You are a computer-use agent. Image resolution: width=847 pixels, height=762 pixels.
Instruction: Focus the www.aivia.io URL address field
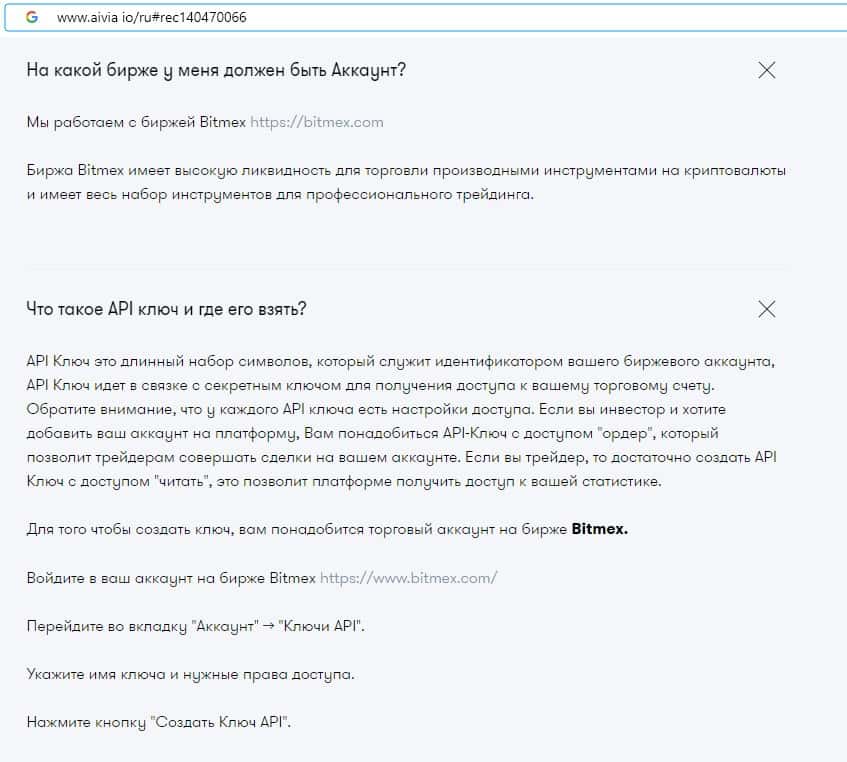[152, 18]
